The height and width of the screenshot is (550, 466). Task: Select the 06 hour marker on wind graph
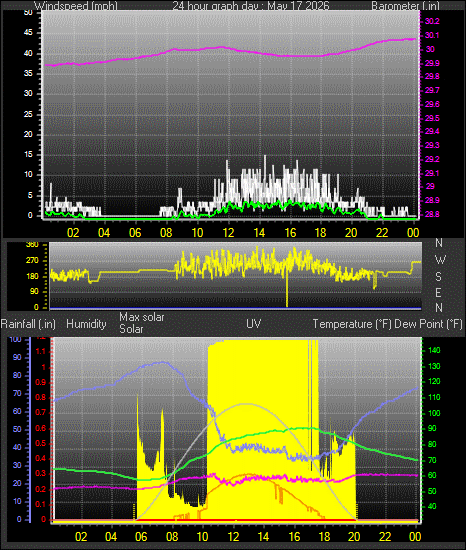pyautogui.click(x=135, y=233)
